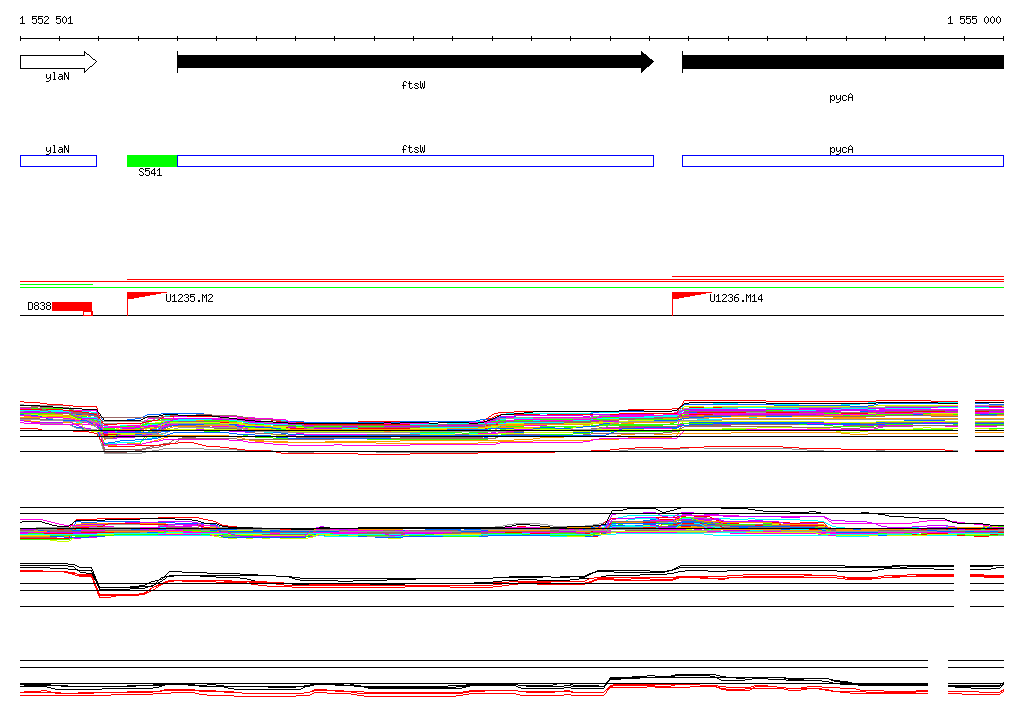Click the D838 text label
Image resolution: width=1024 pixels, height=714 pixels.
39,306
